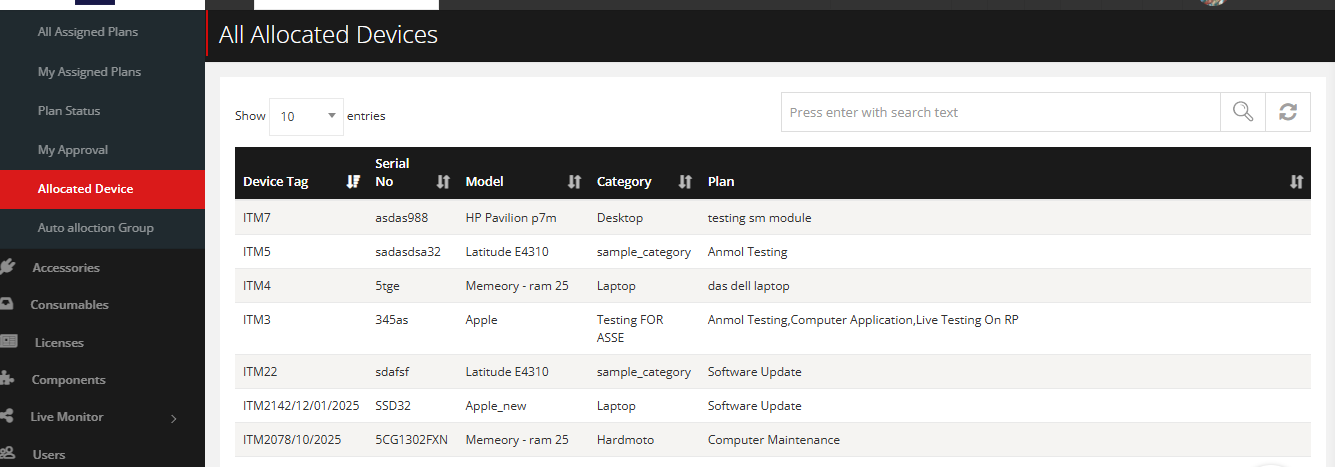Click the Live Monitor share icon
This screenshot has width=1335, height=467.
[x=7, y=416]
